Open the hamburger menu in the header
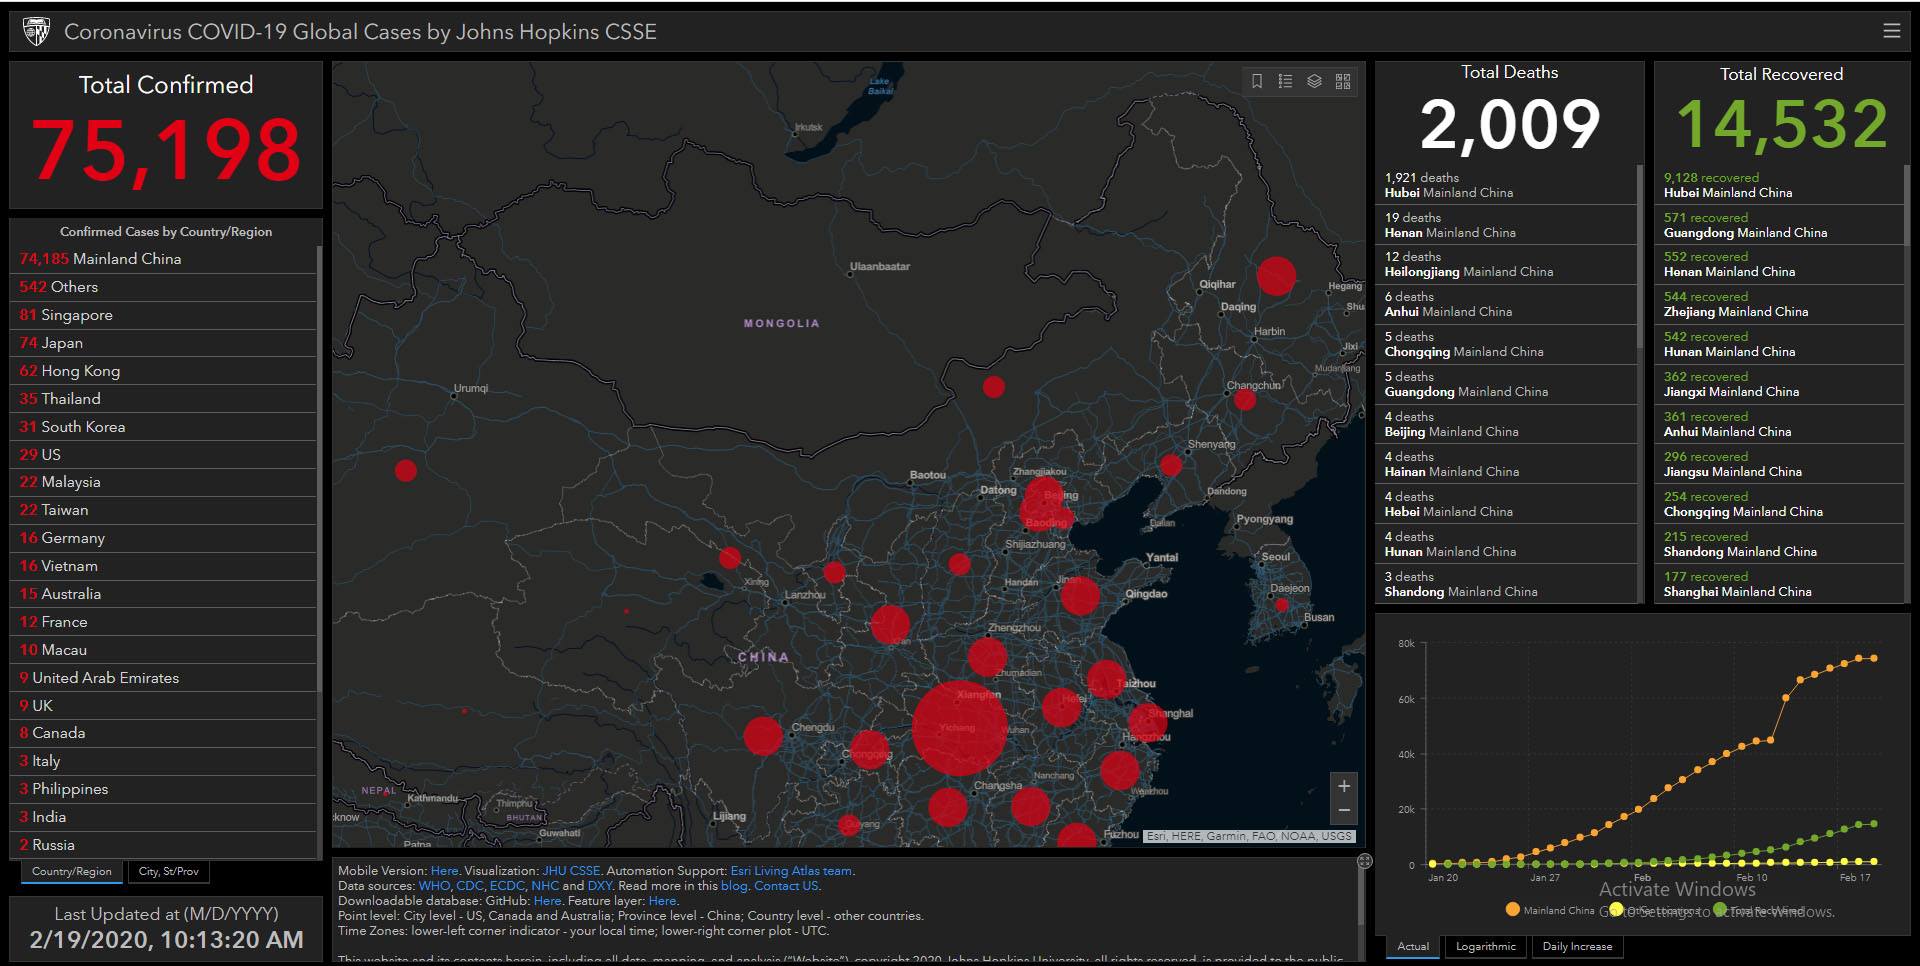Viewport: 1920px width, 966px height. click(1891, 31)
